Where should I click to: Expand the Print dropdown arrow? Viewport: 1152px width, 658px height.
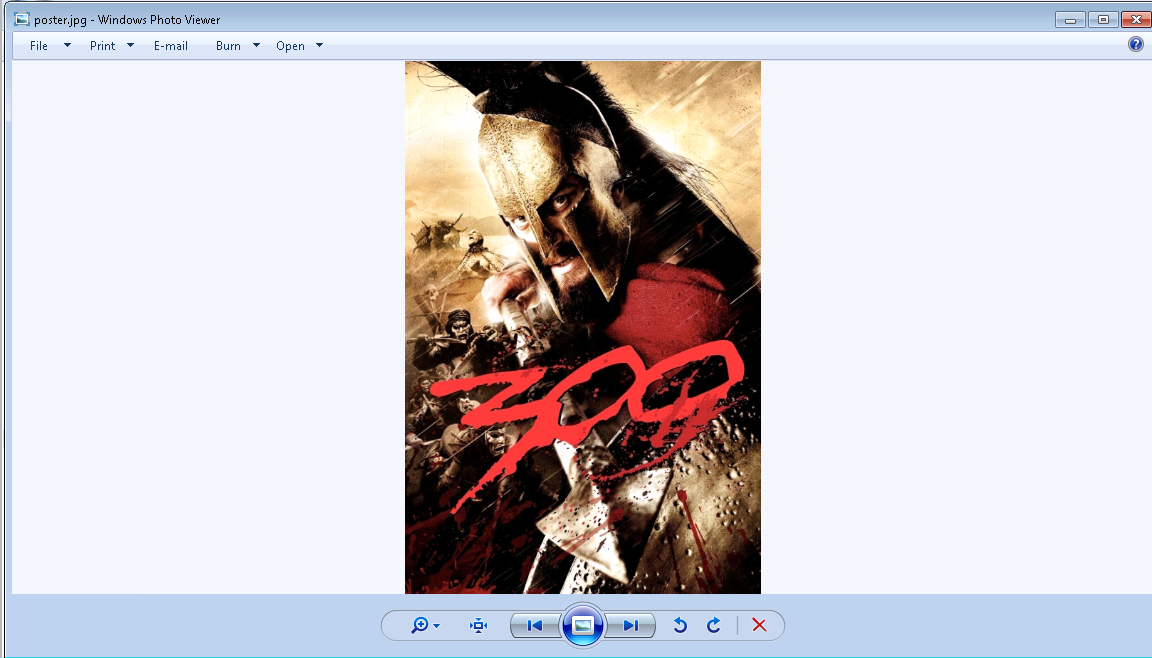(x=131, y=46)
